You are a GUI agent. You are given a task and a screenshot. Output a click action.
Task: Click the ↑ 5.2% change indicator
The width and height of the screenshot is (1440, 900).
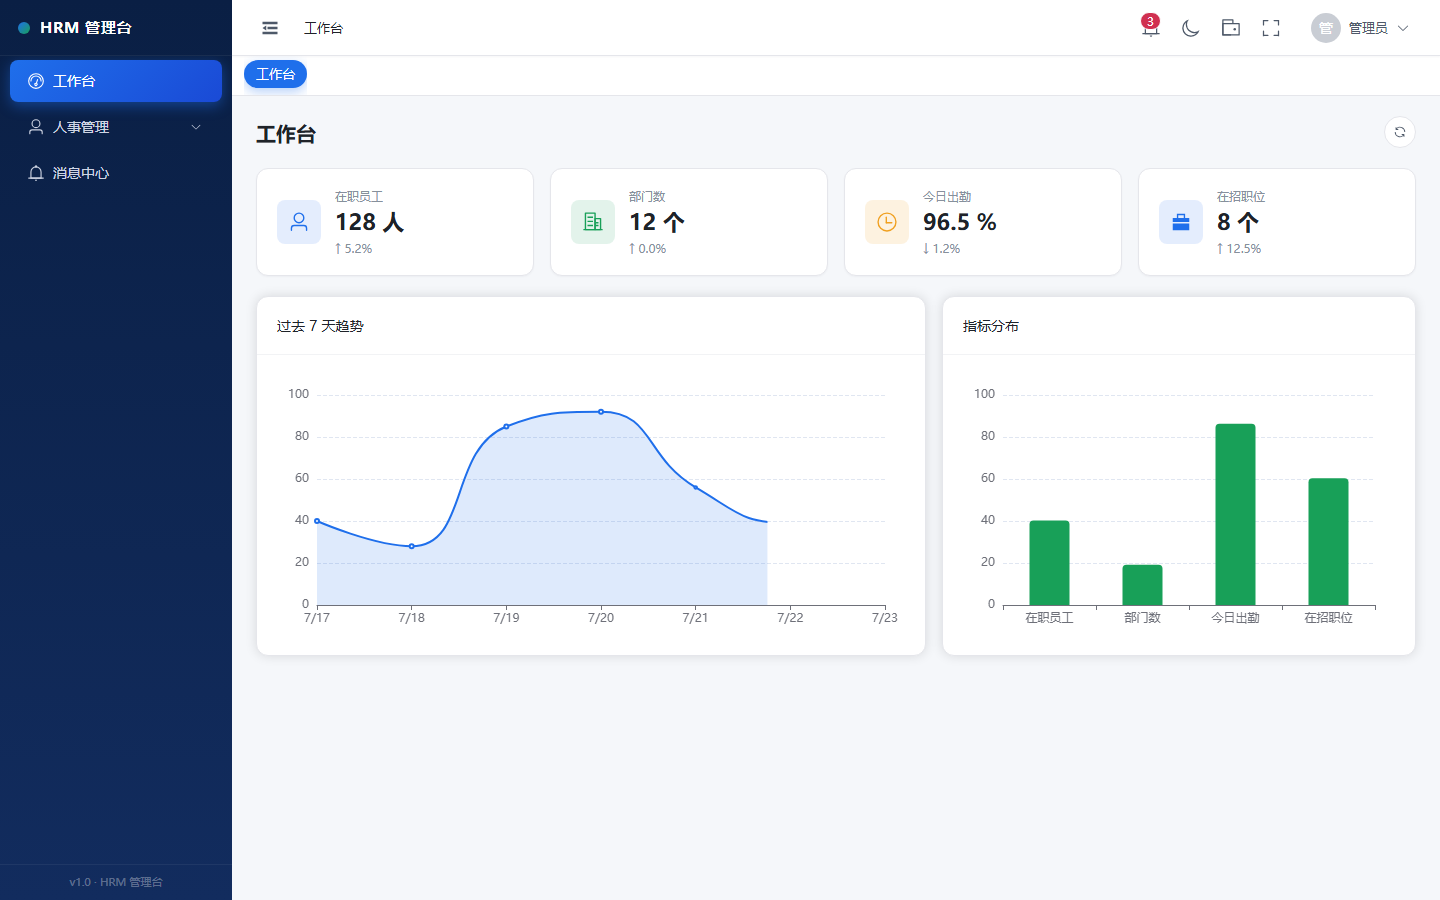coord(354,249)
